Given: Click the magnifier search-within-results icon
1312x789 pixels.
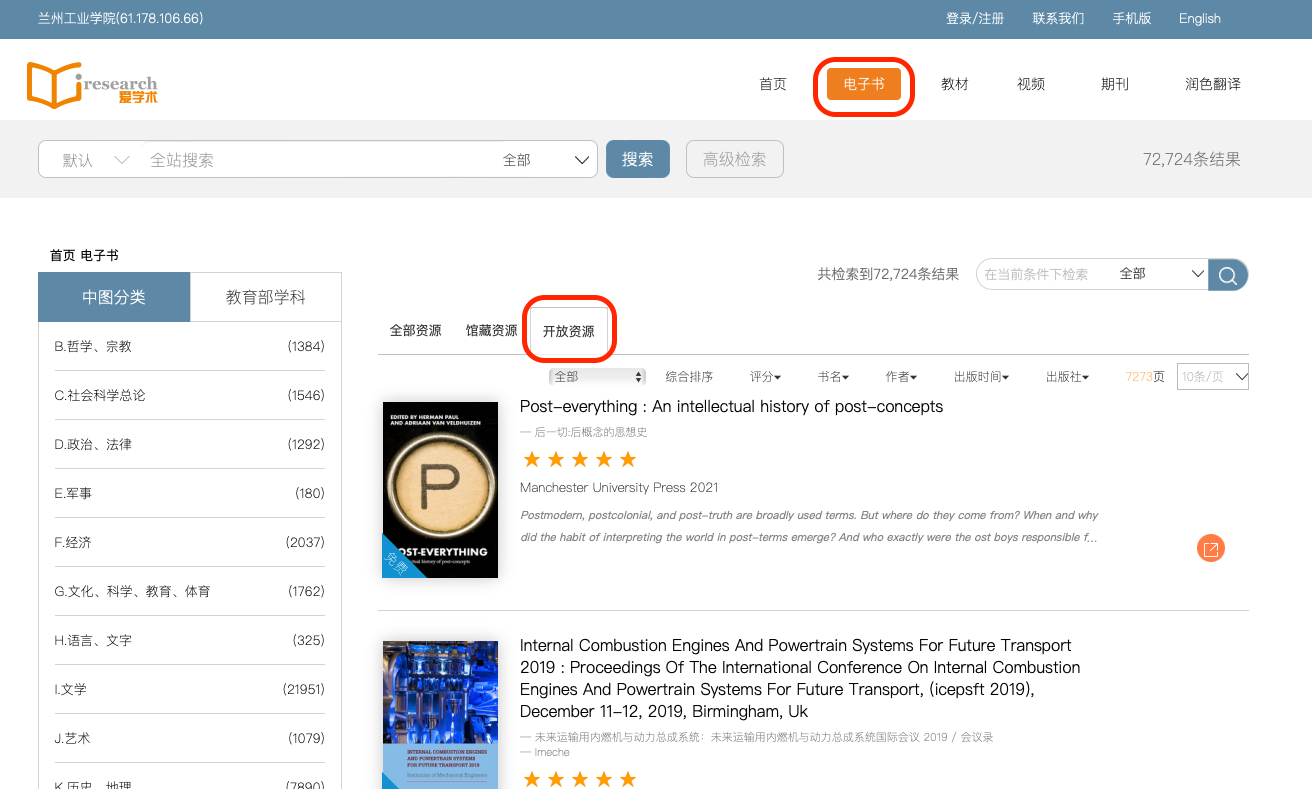Looking at the screenshot, I should (1228, 274).
